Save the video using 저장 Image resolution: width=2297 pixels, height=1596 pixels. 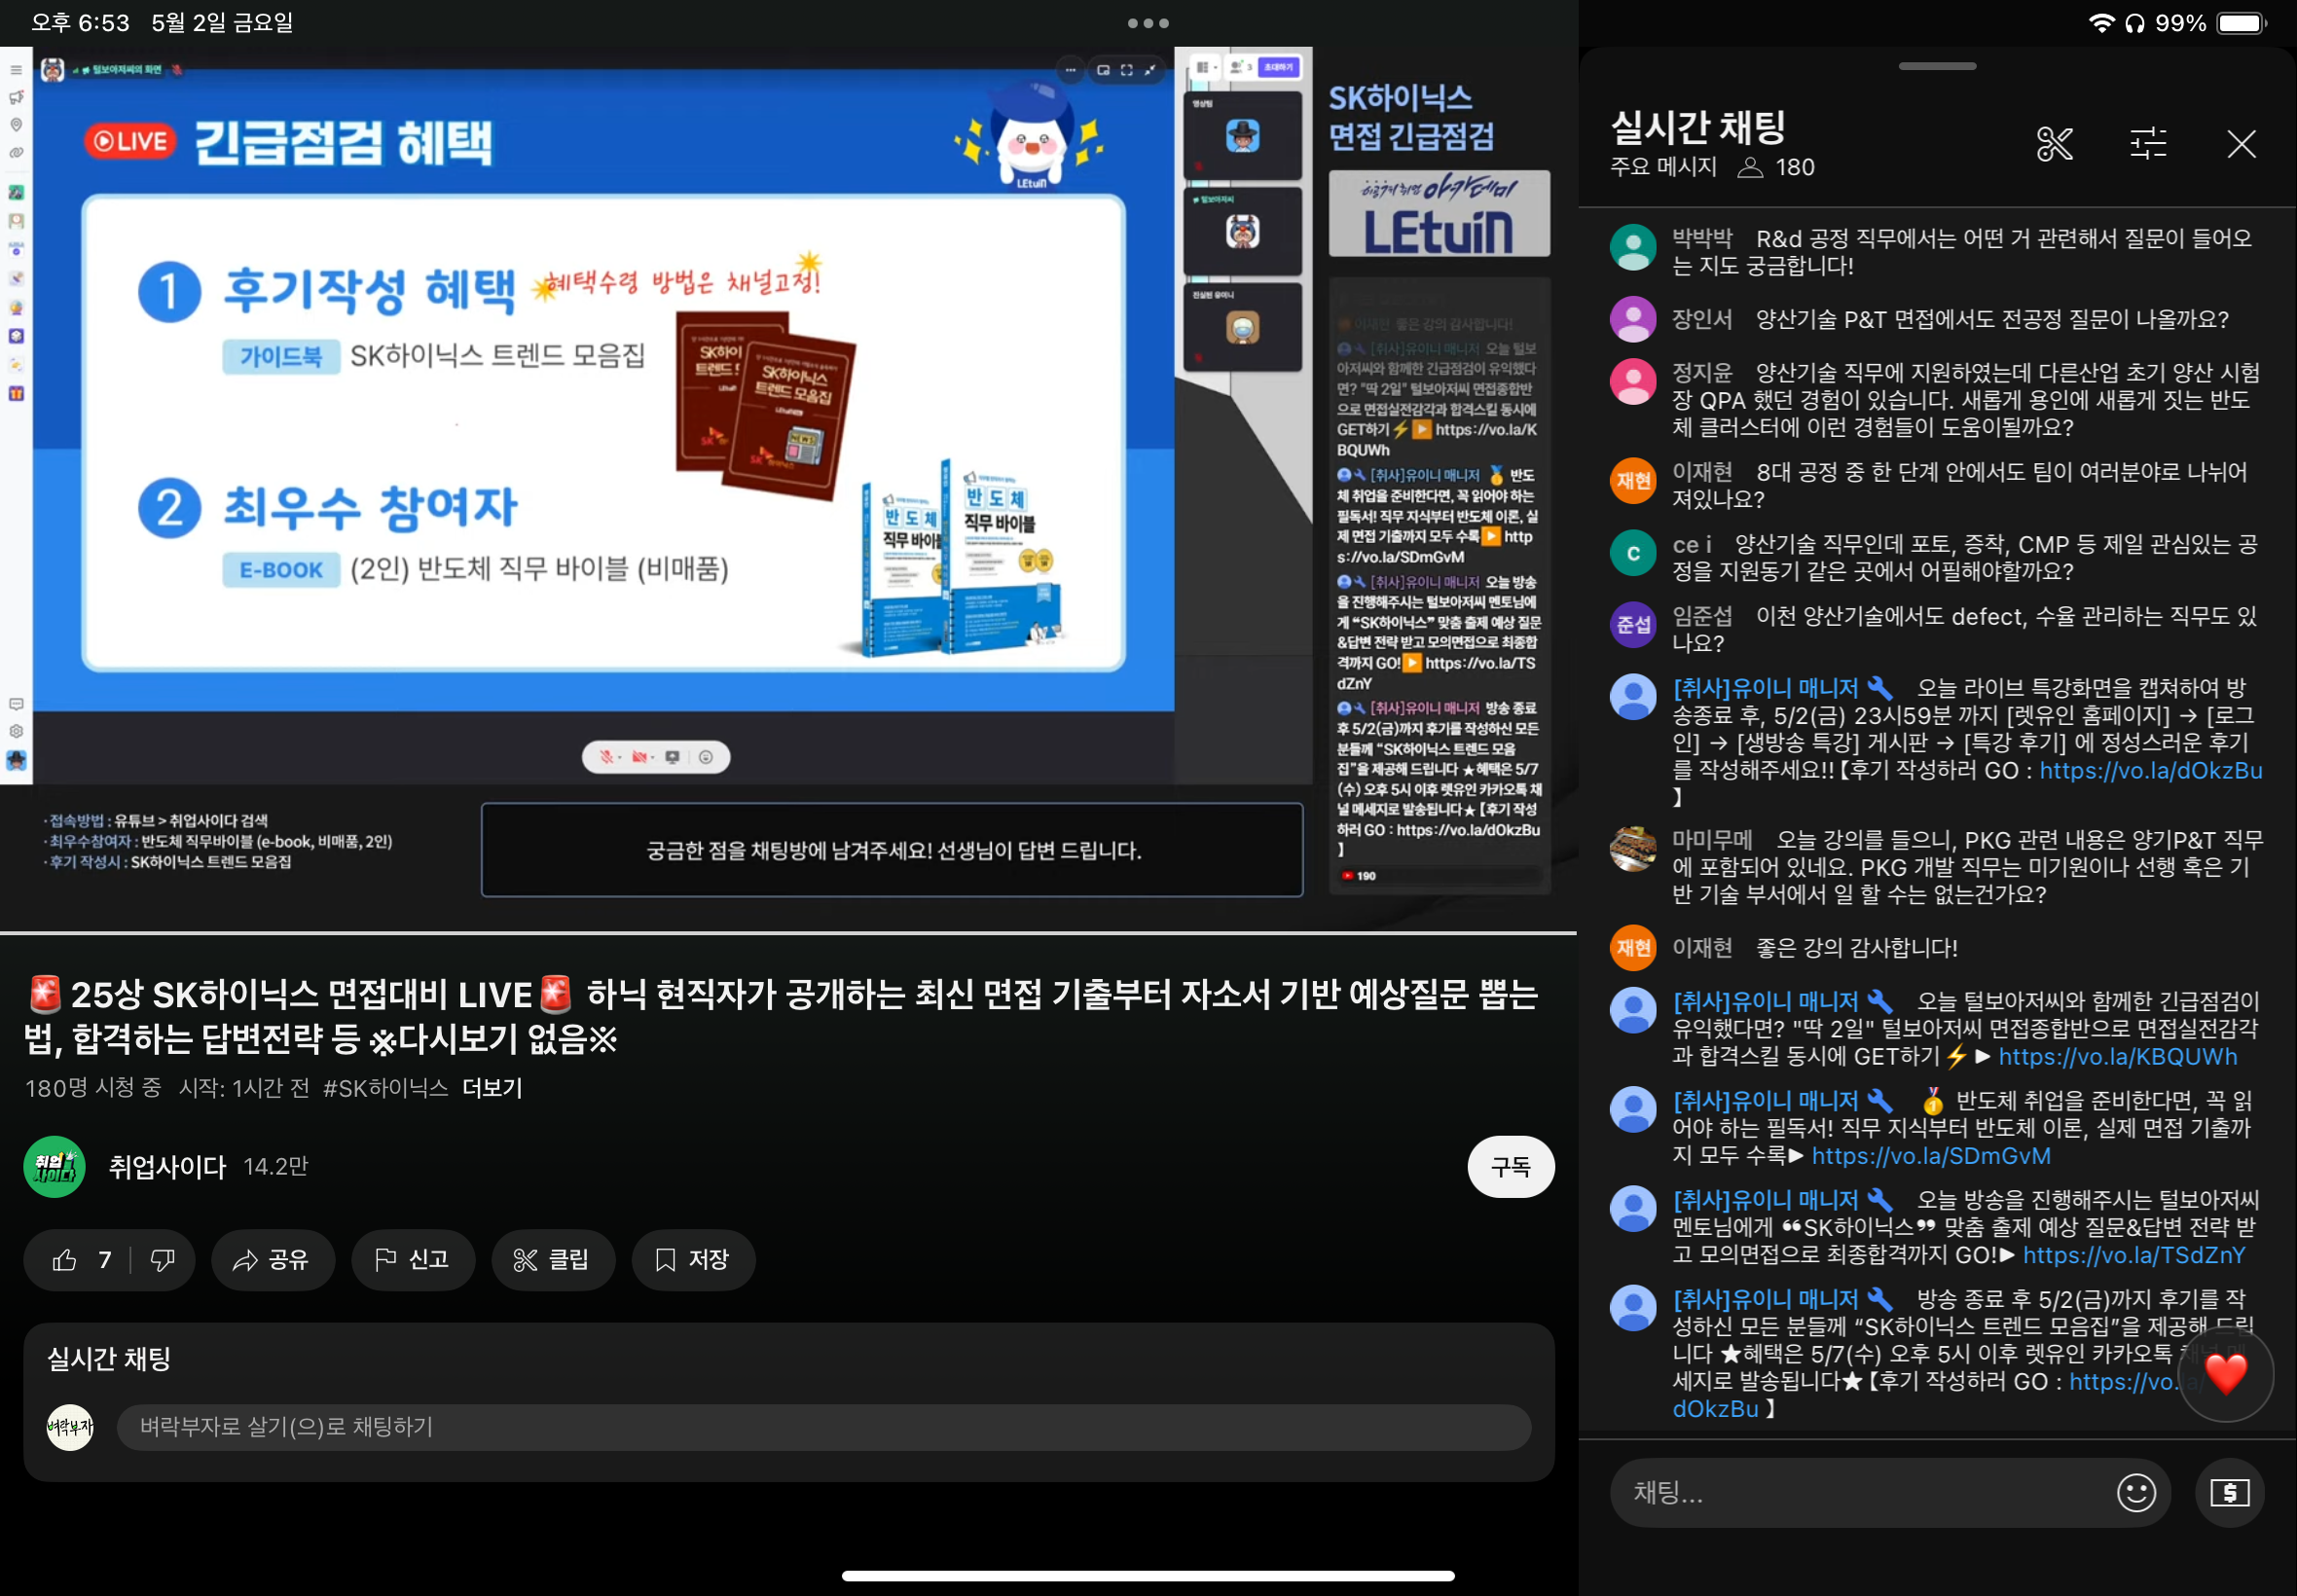693,1260
